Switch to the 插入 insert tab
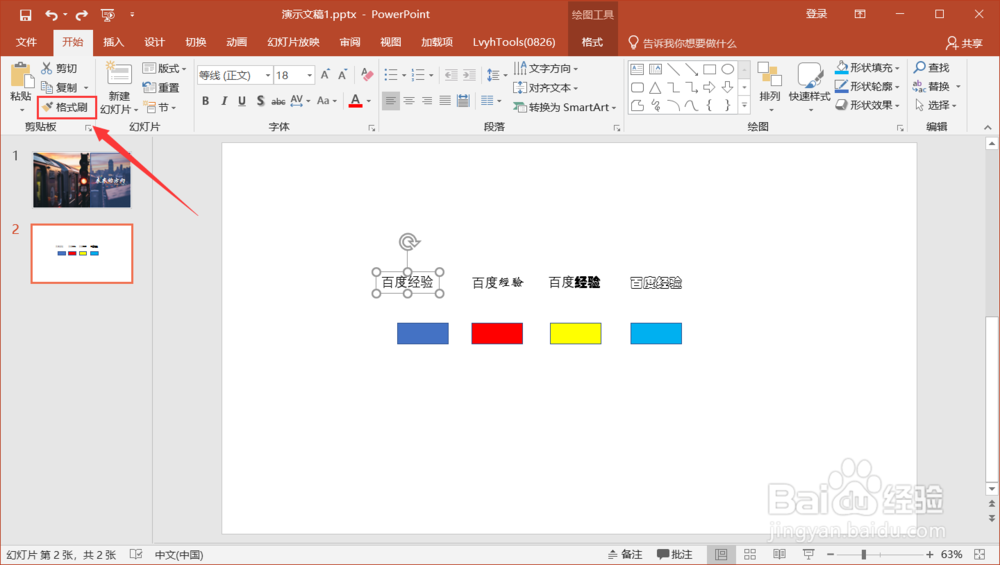The width and height of the screenshot is (1000, 565). pos(114,42)
